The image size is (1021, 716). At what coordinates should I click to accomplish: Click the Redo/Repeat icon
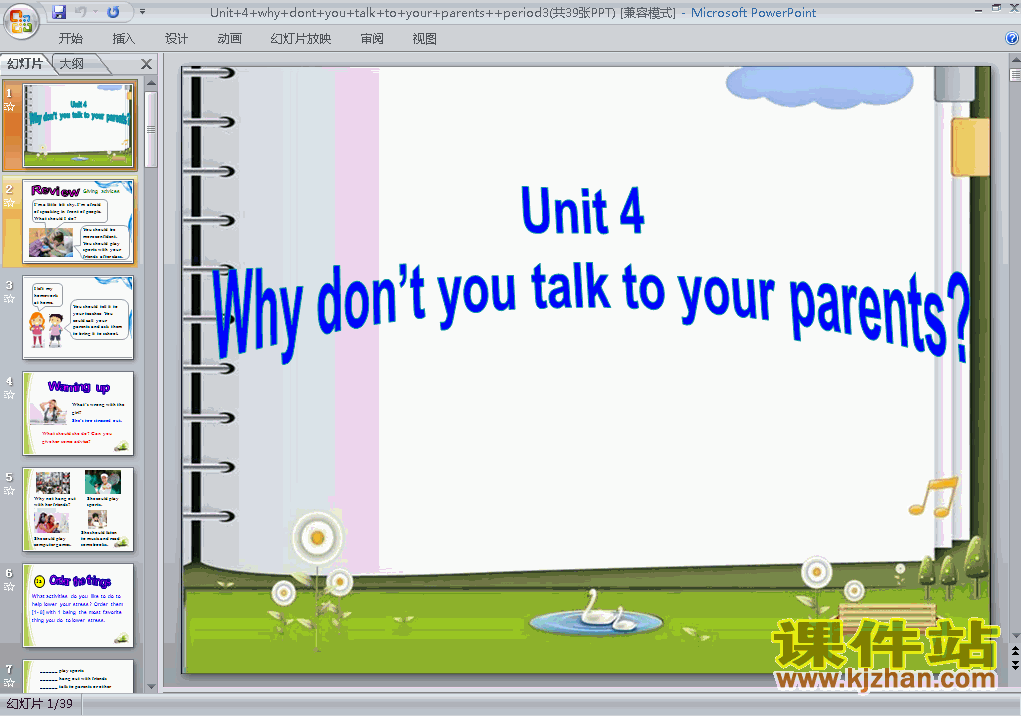click(x=113, y=12)
